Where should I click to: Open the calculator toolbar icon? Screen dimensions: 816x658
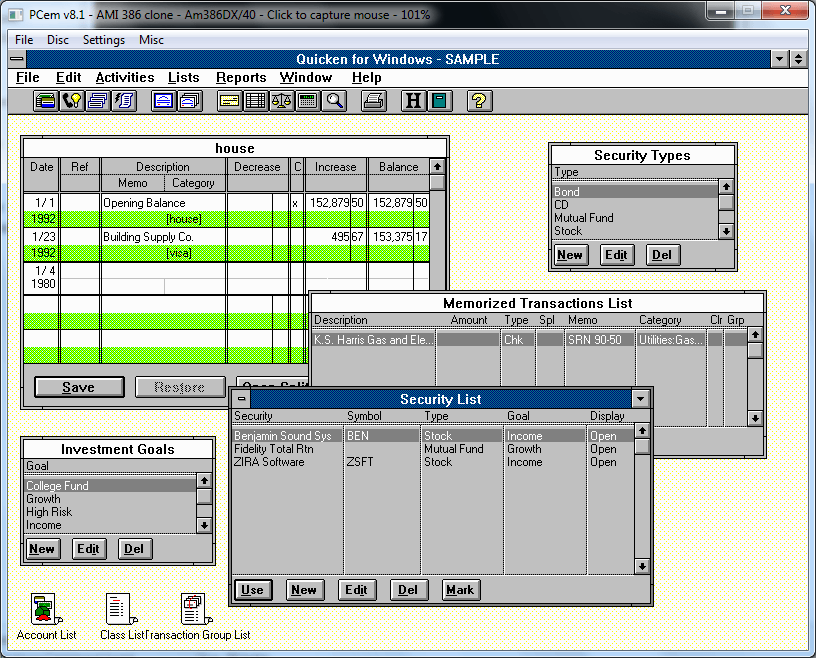[x=308, y=100]
